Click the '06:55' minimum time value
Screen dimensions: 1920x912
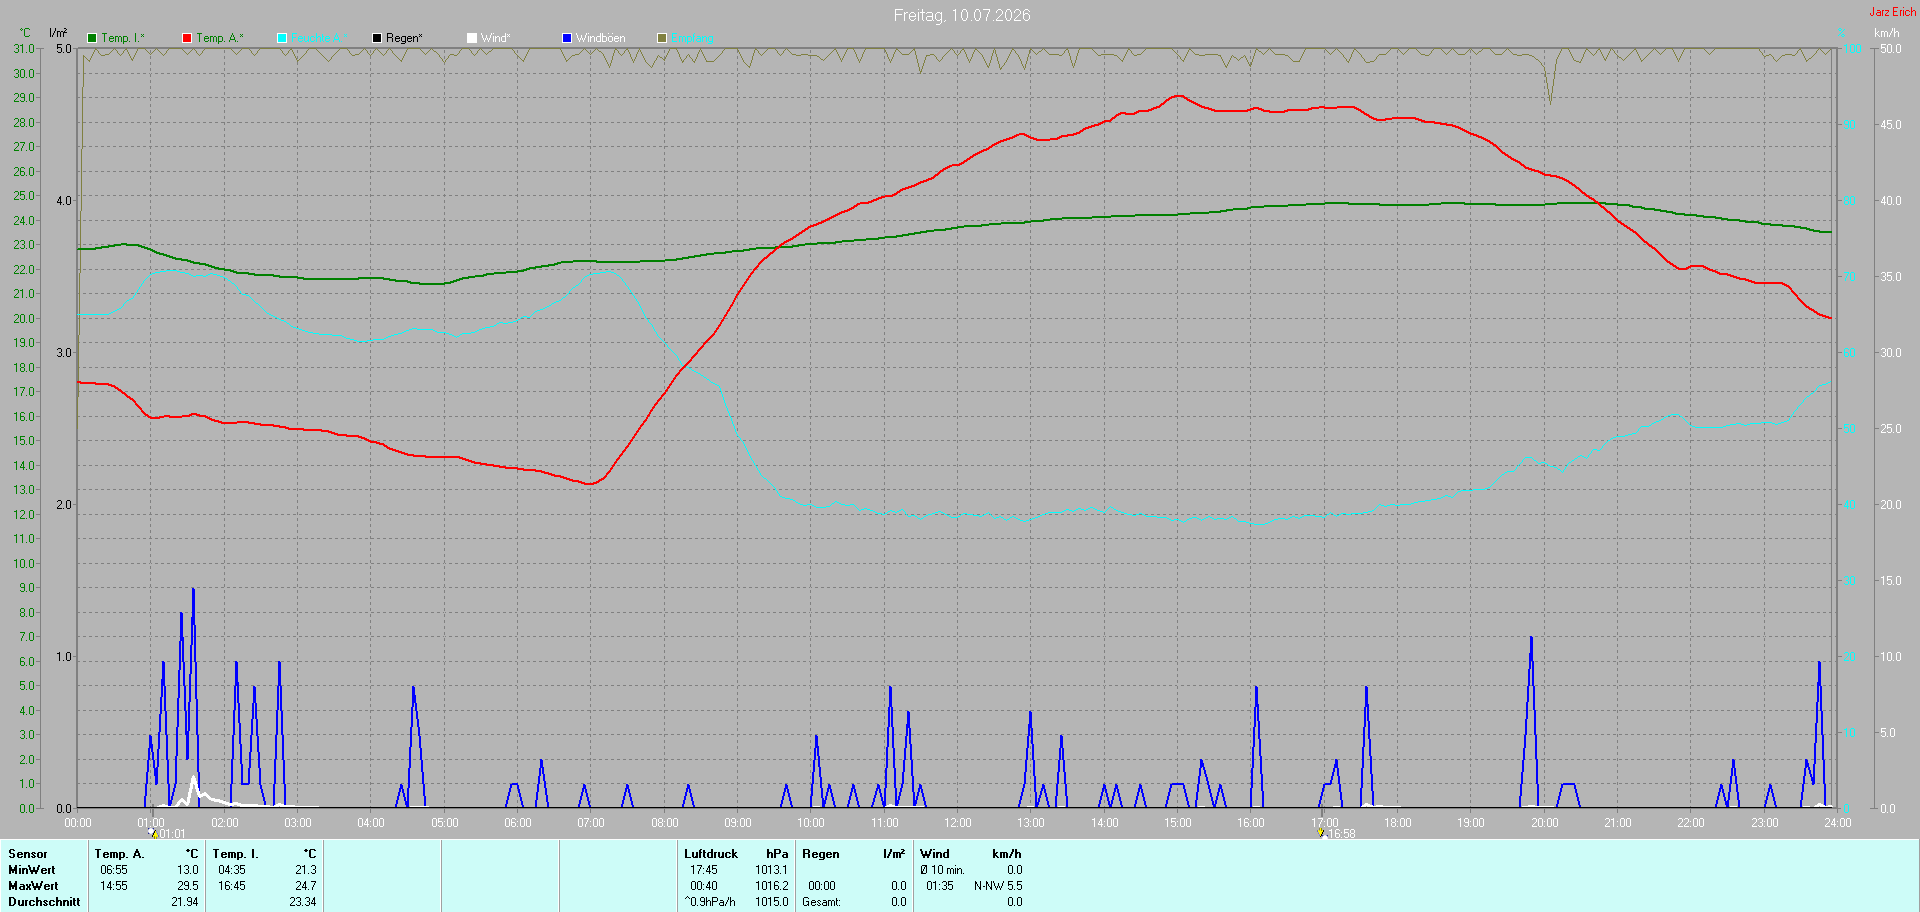pos(114,870)
